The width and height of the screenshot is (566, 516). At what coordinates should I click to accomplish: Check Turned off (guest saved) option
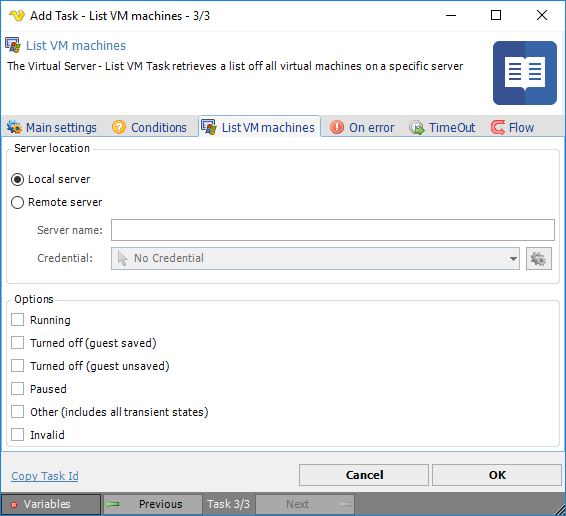(x=17, y=343)
